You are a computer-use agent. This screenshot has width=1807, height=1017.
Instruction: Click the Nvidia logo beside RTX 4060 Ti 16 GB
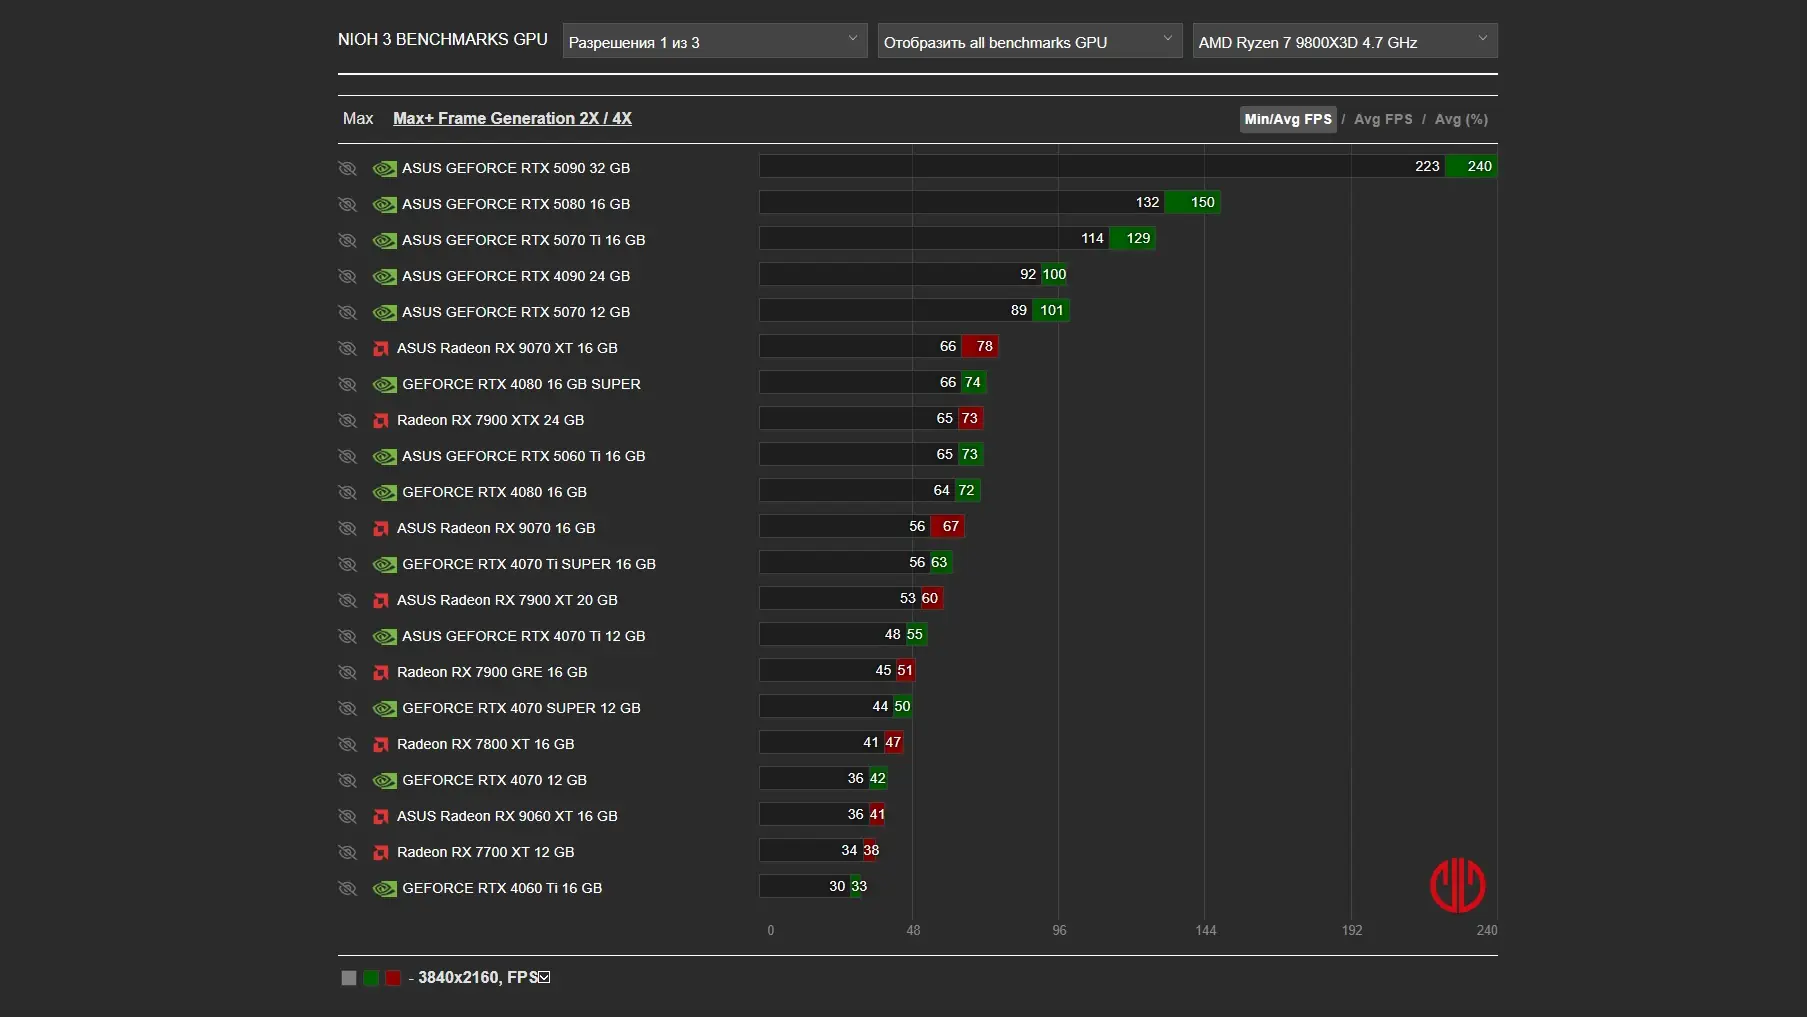point(384,889)
